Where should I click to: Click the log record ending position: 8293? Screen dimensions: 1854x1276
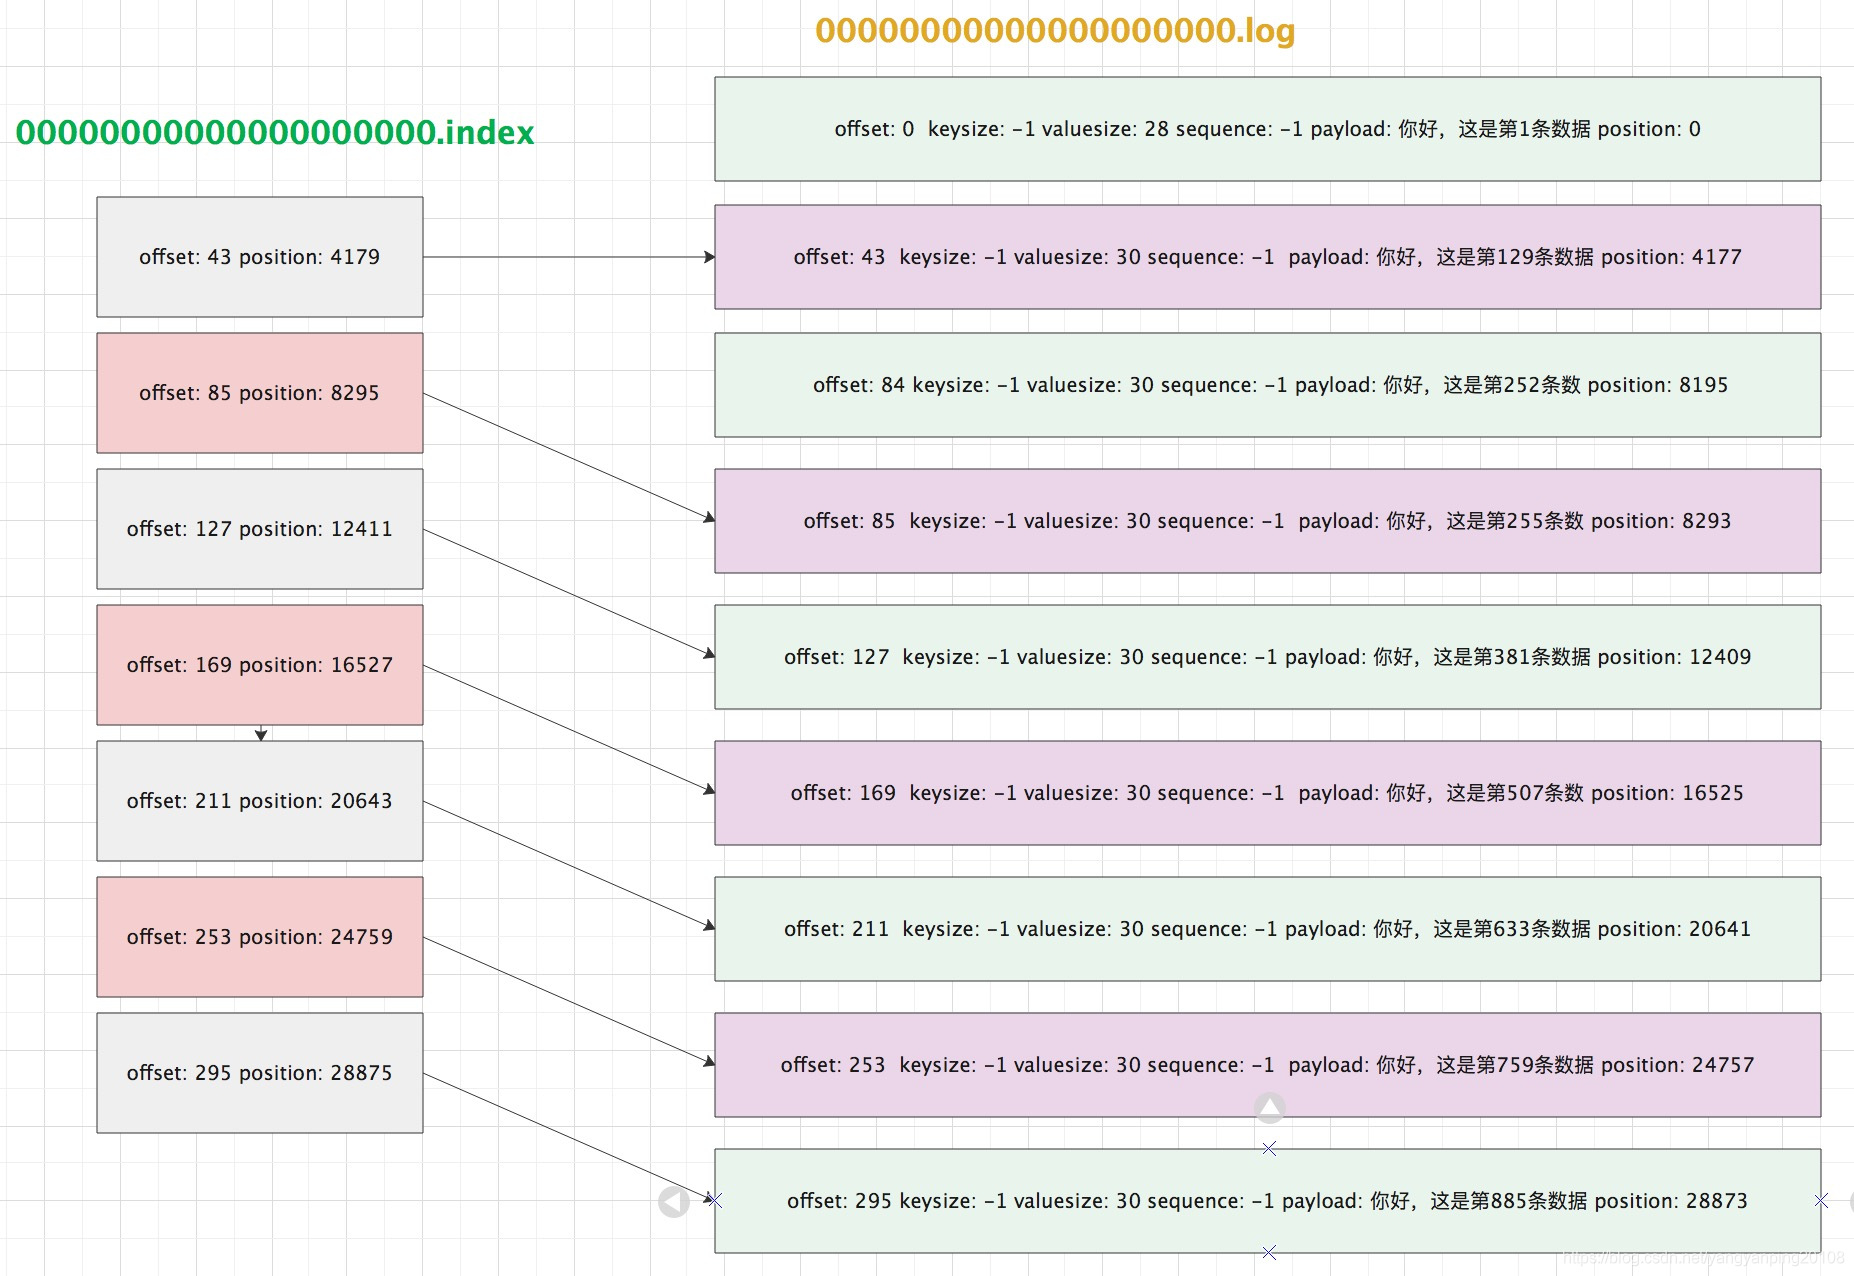(1268, 521)
